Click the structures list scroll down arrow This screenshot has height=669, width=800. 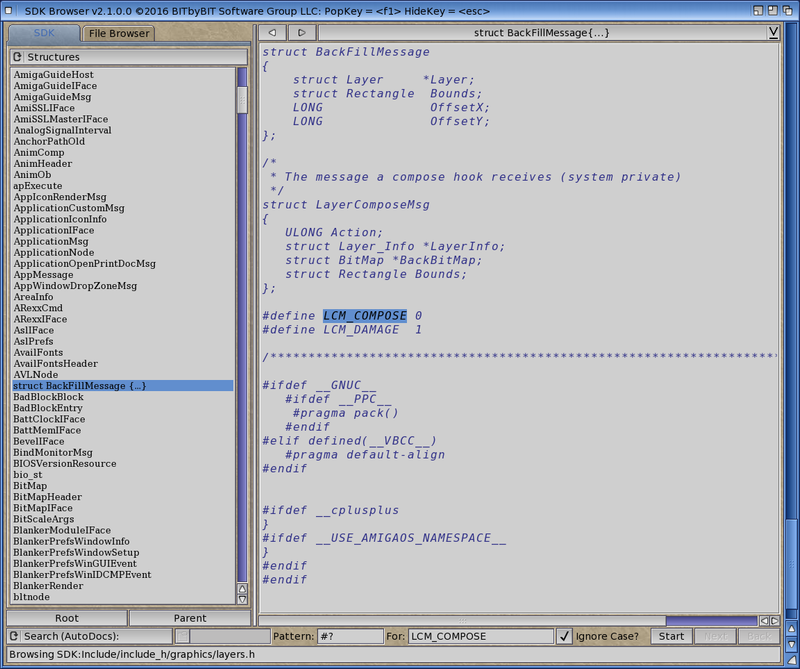242,599
